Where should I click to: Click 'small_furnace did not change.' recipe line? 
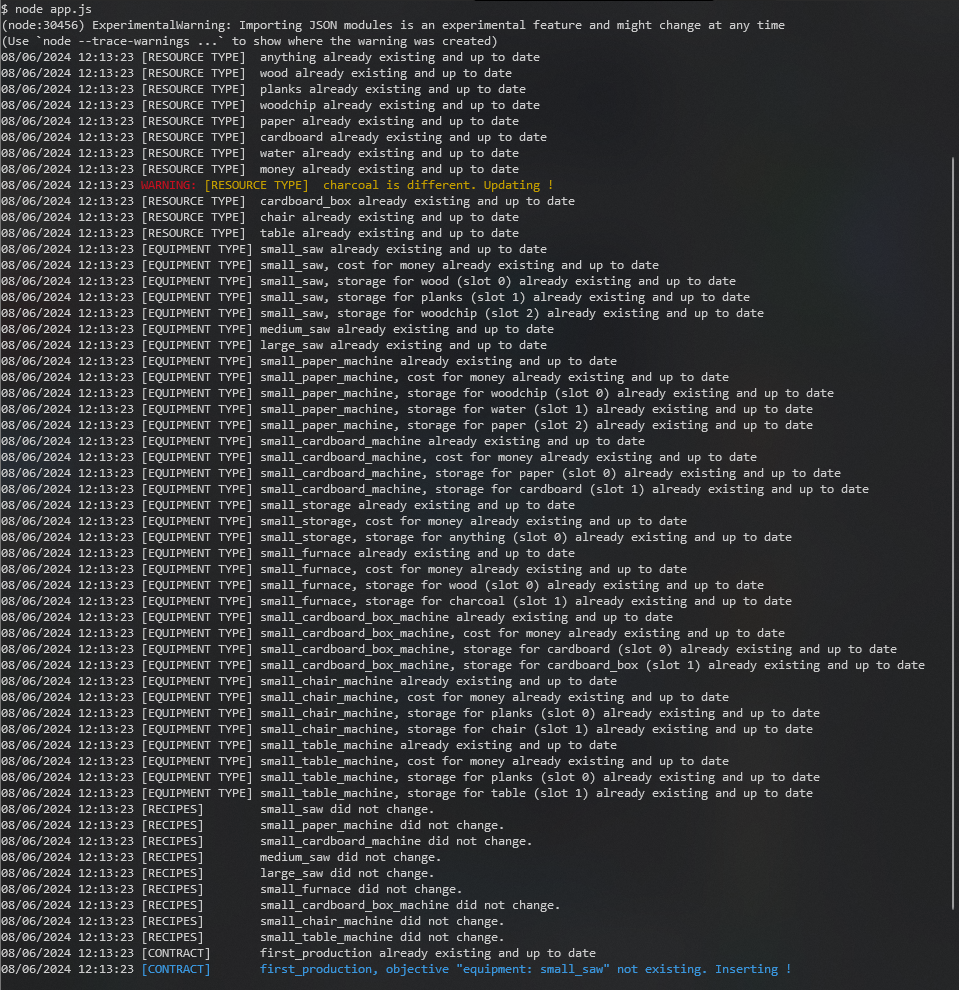pyautogui.click(x=232, y=889)
